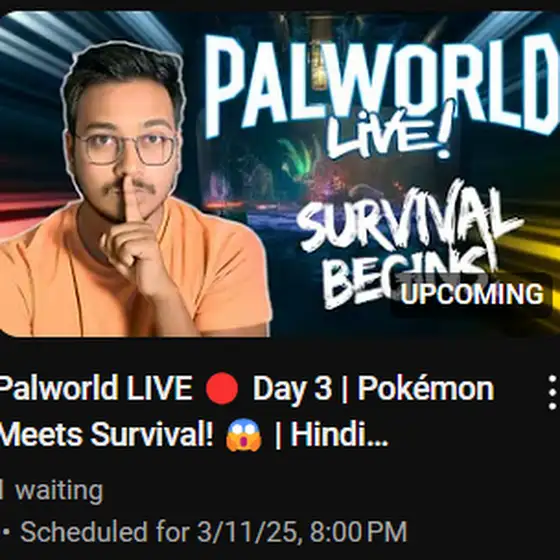Click the screaming face emoji in title
Image resolution: width=560 pixels, height=560 pixels.
pyautogui.click(x=244, y=435)
